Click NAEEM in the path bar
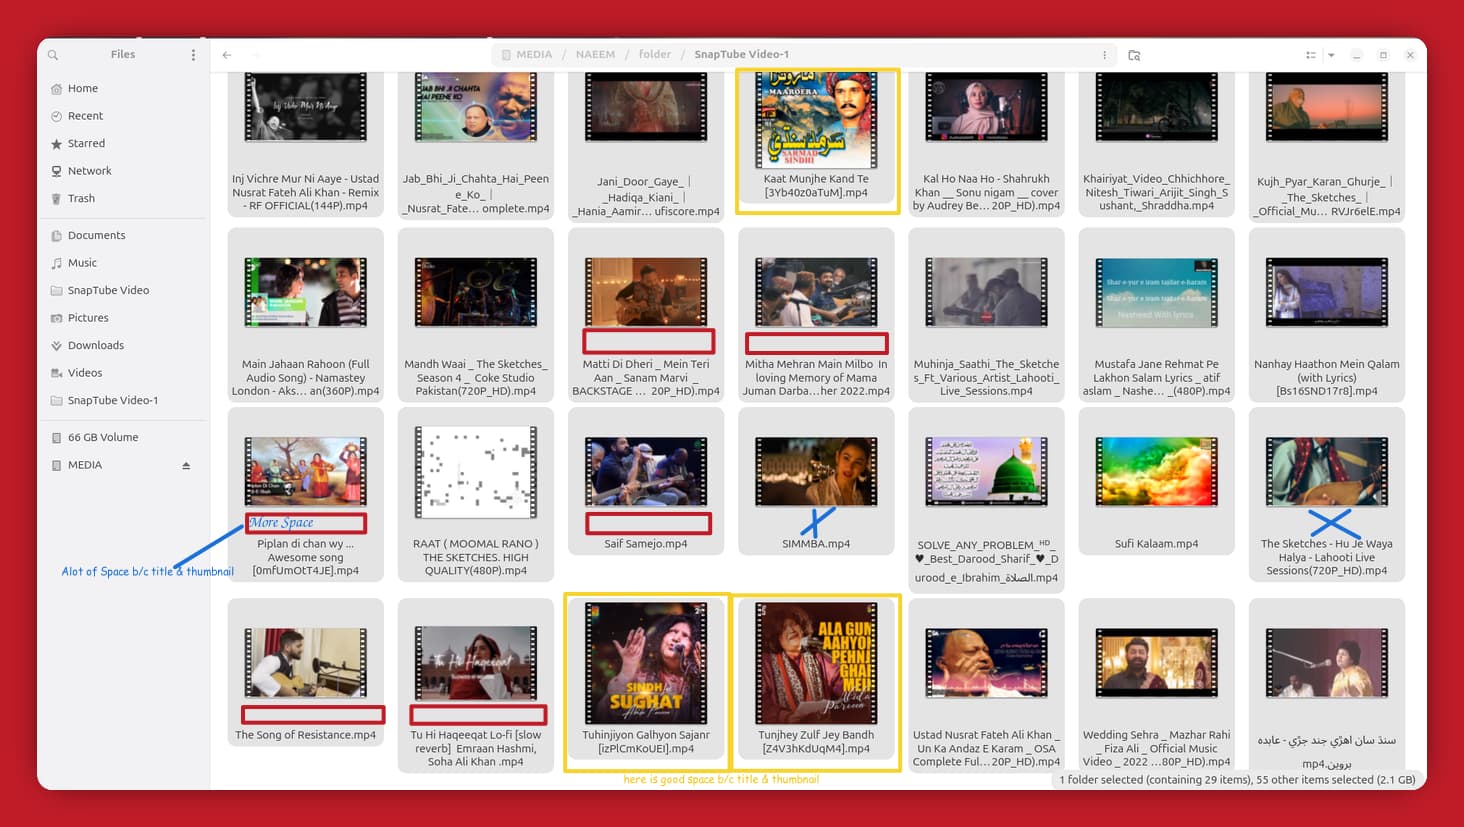Image resolution: width=1464 pixels, height=827 pixels. (x=595, y=55)
